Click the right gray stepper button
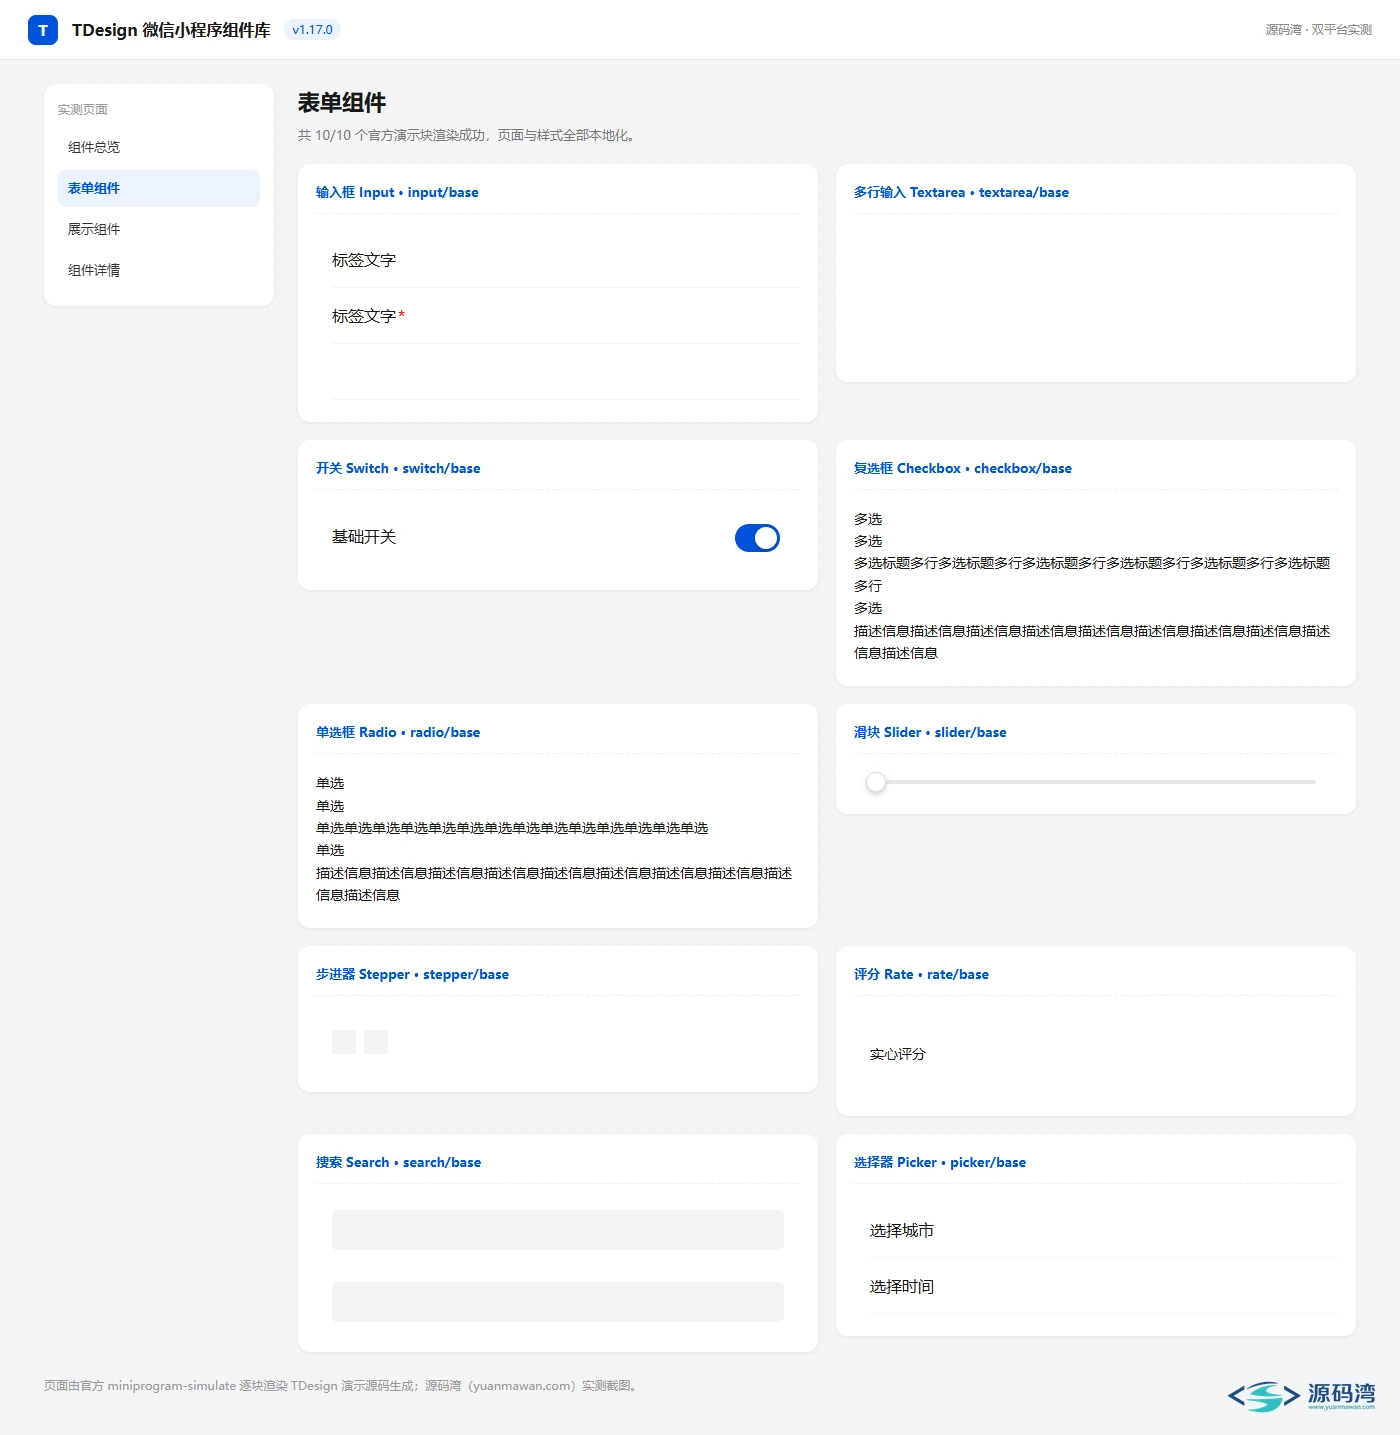The image size is (1400, 1435). point(376,1042)
